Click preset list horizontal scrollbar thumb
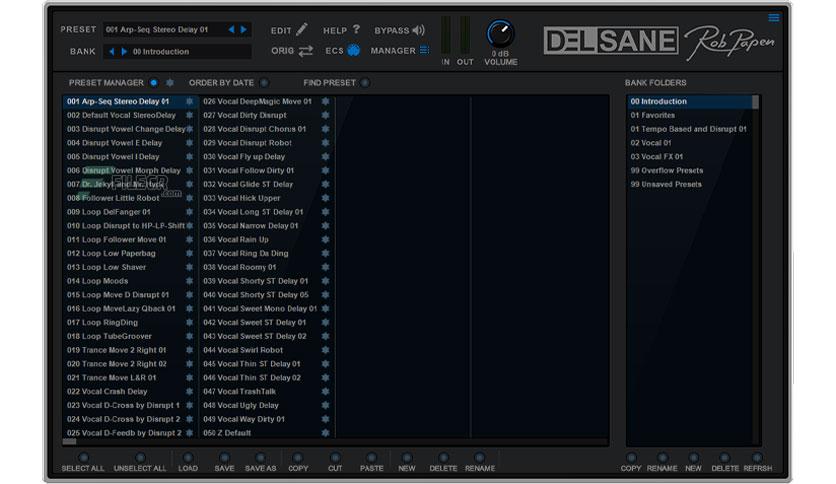 (x=69, y=441)
